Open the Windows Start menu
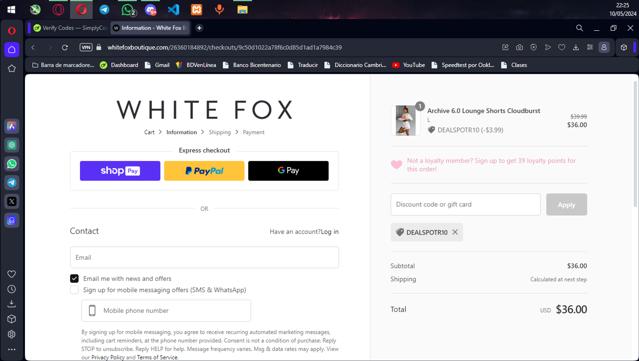This screenshot has height=361, width=639. (x=11, y=9)
